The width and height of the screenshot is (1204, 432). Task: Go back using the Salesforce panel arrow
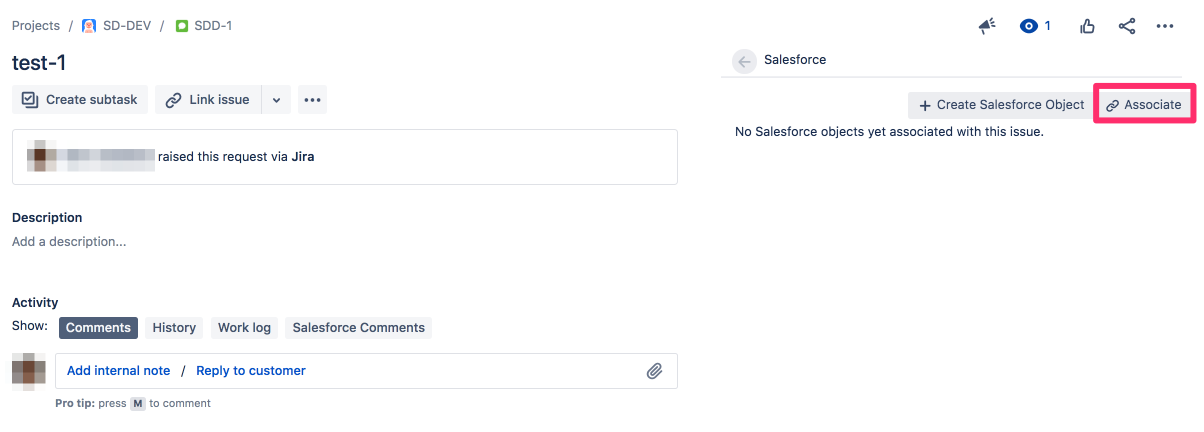click(x=744, y=61)
